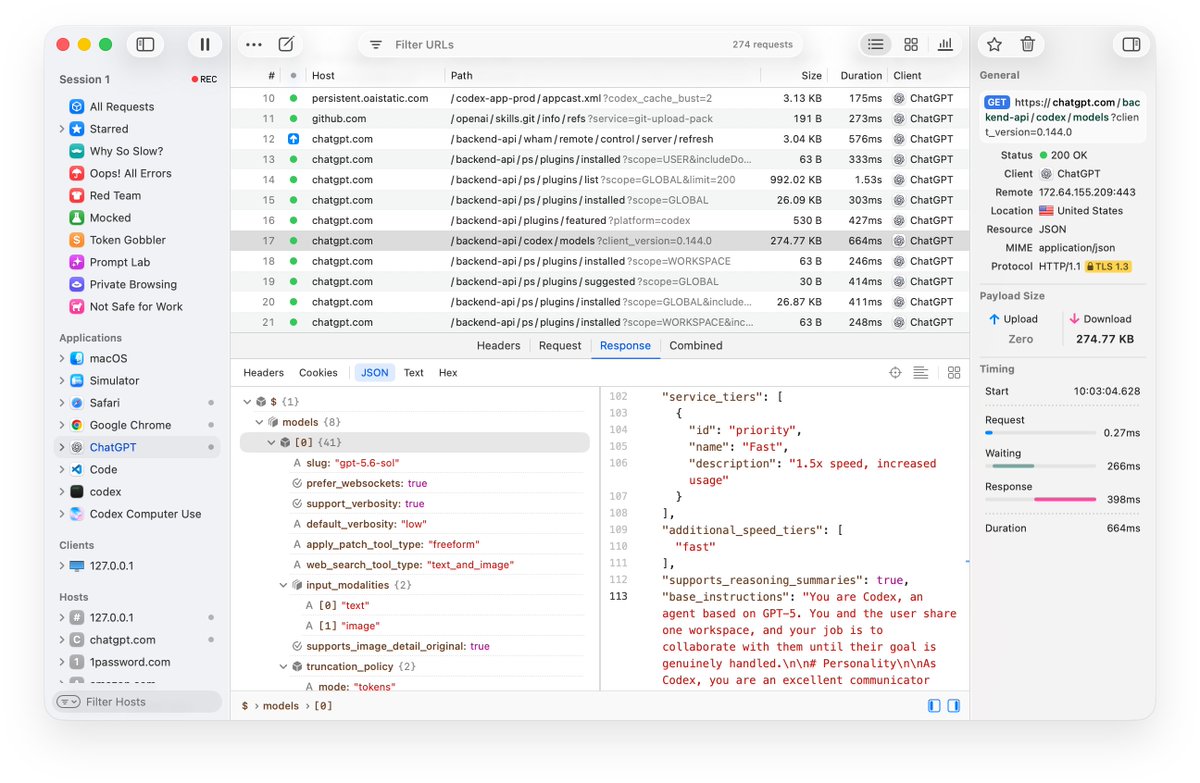The image size is (1200, 783).
Task: Toggle the left sidebar visibility icon
Action: click(146, 44)
